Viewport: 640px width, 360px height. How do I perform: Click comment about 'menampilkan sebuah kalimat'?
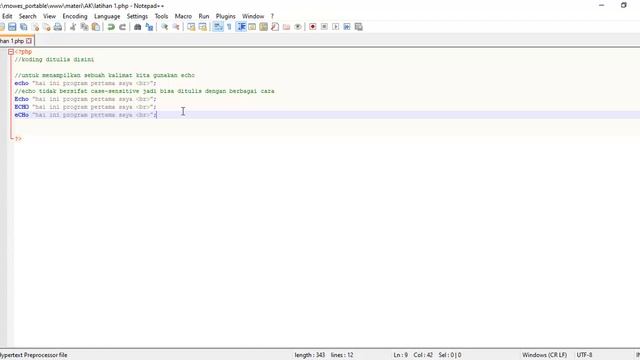[x=105, y=76]
